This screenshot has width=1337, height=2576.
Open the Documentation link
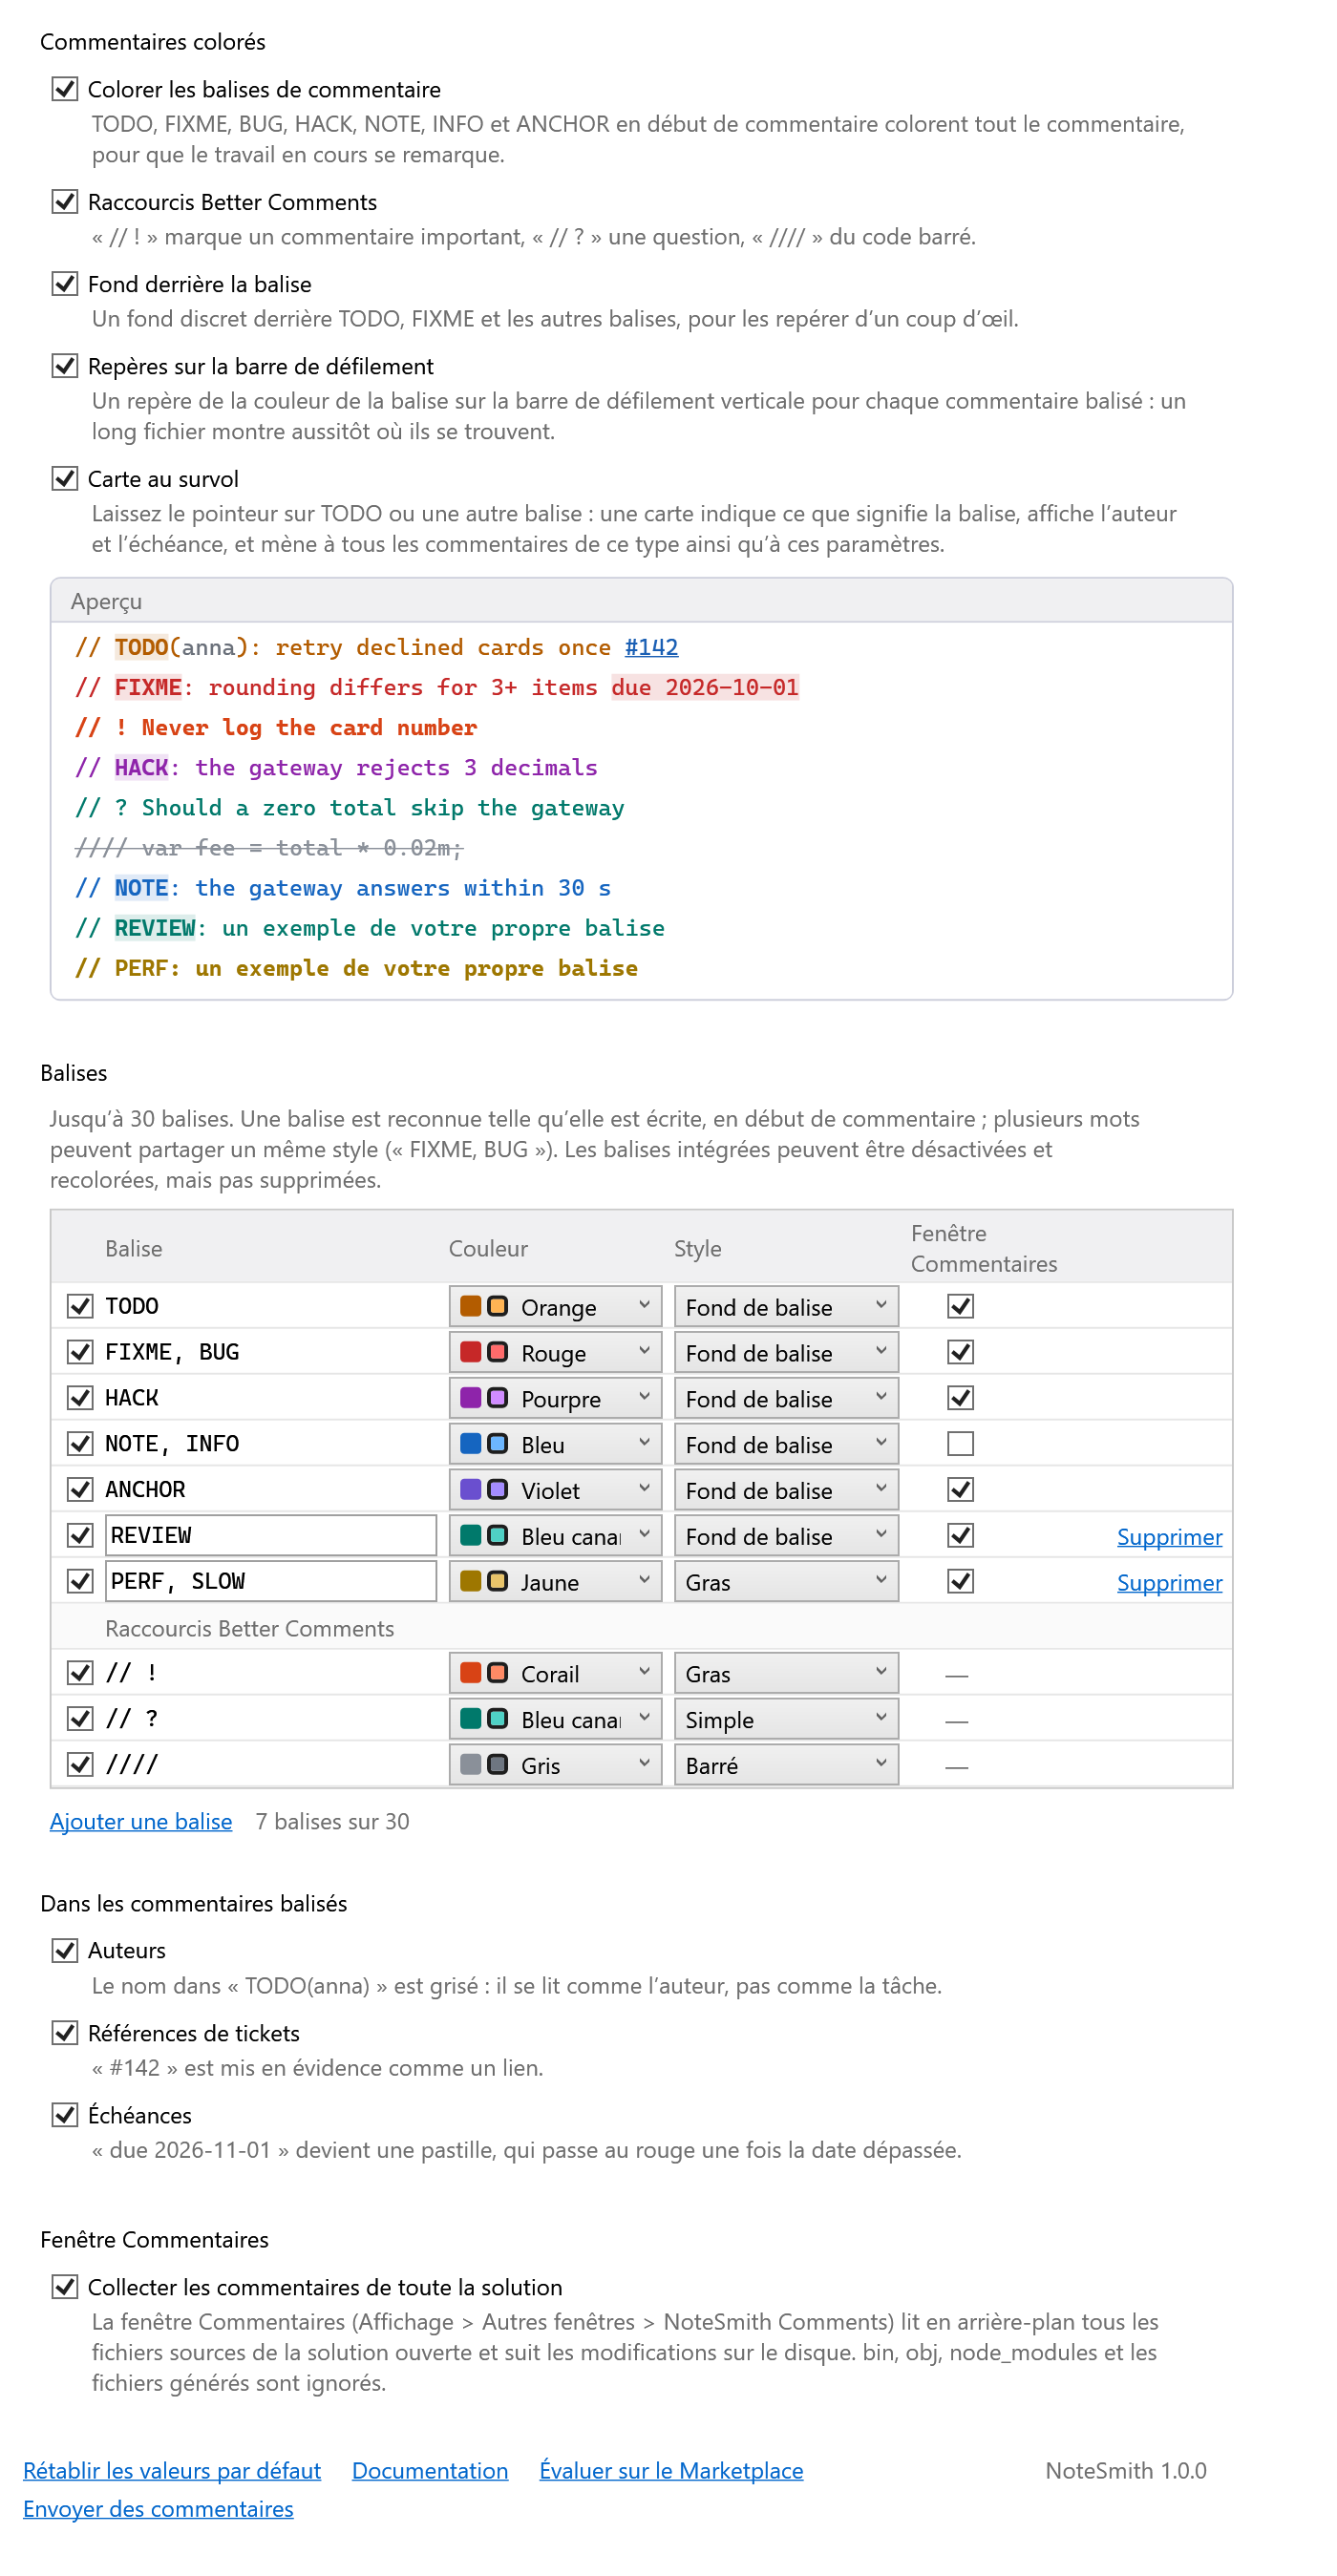[x=430, y=2470]
